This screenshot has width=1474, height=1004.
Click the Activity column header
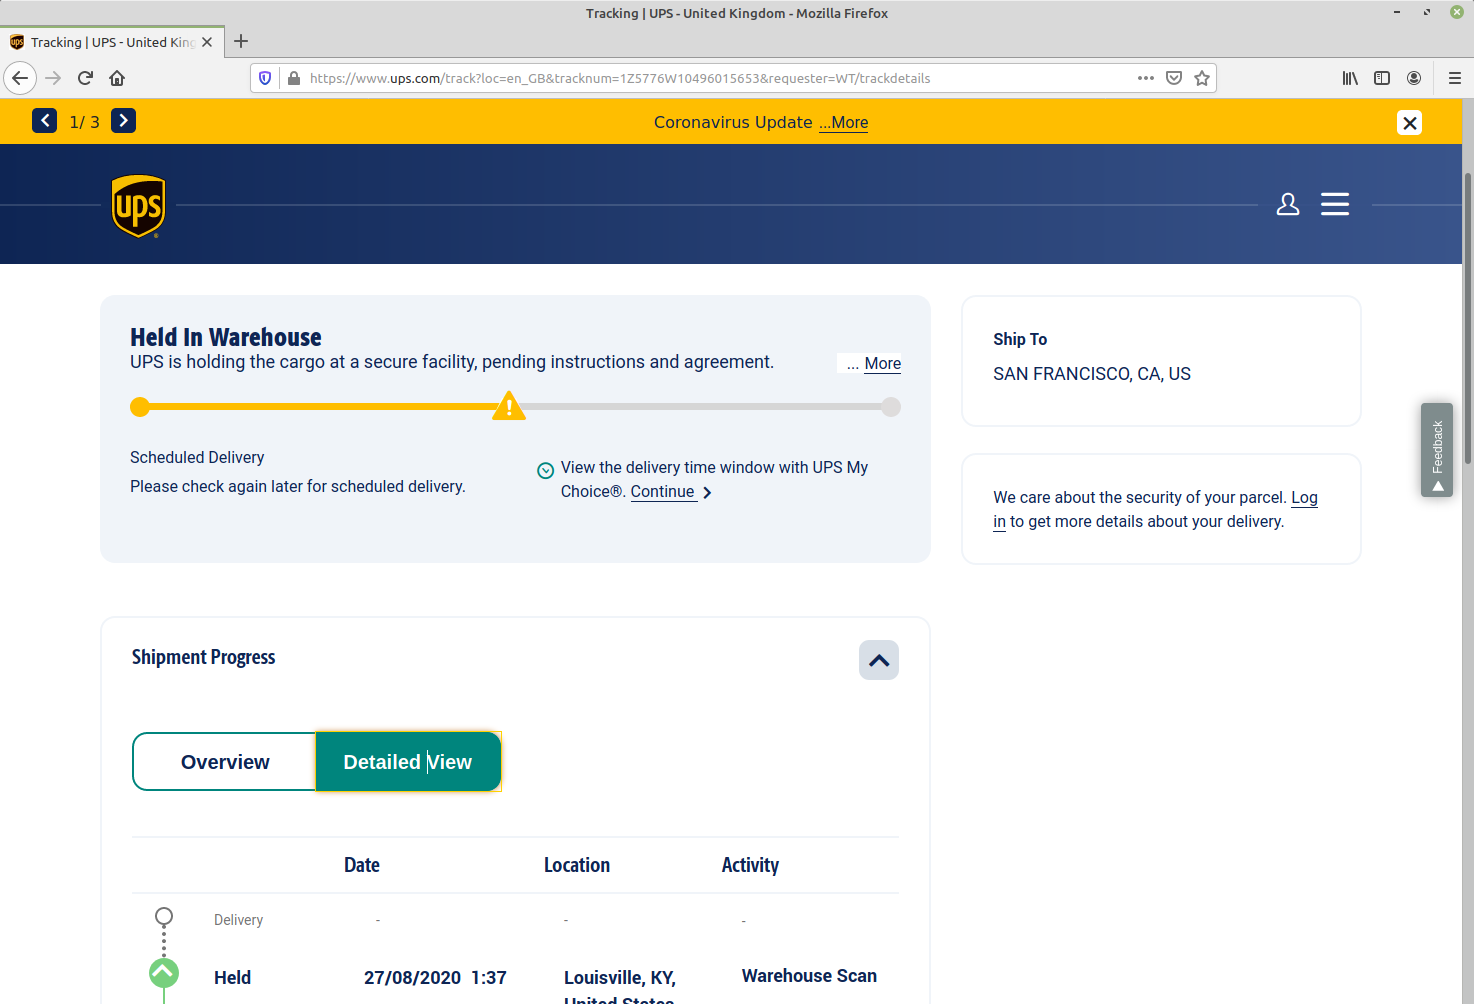coord(750,865)
